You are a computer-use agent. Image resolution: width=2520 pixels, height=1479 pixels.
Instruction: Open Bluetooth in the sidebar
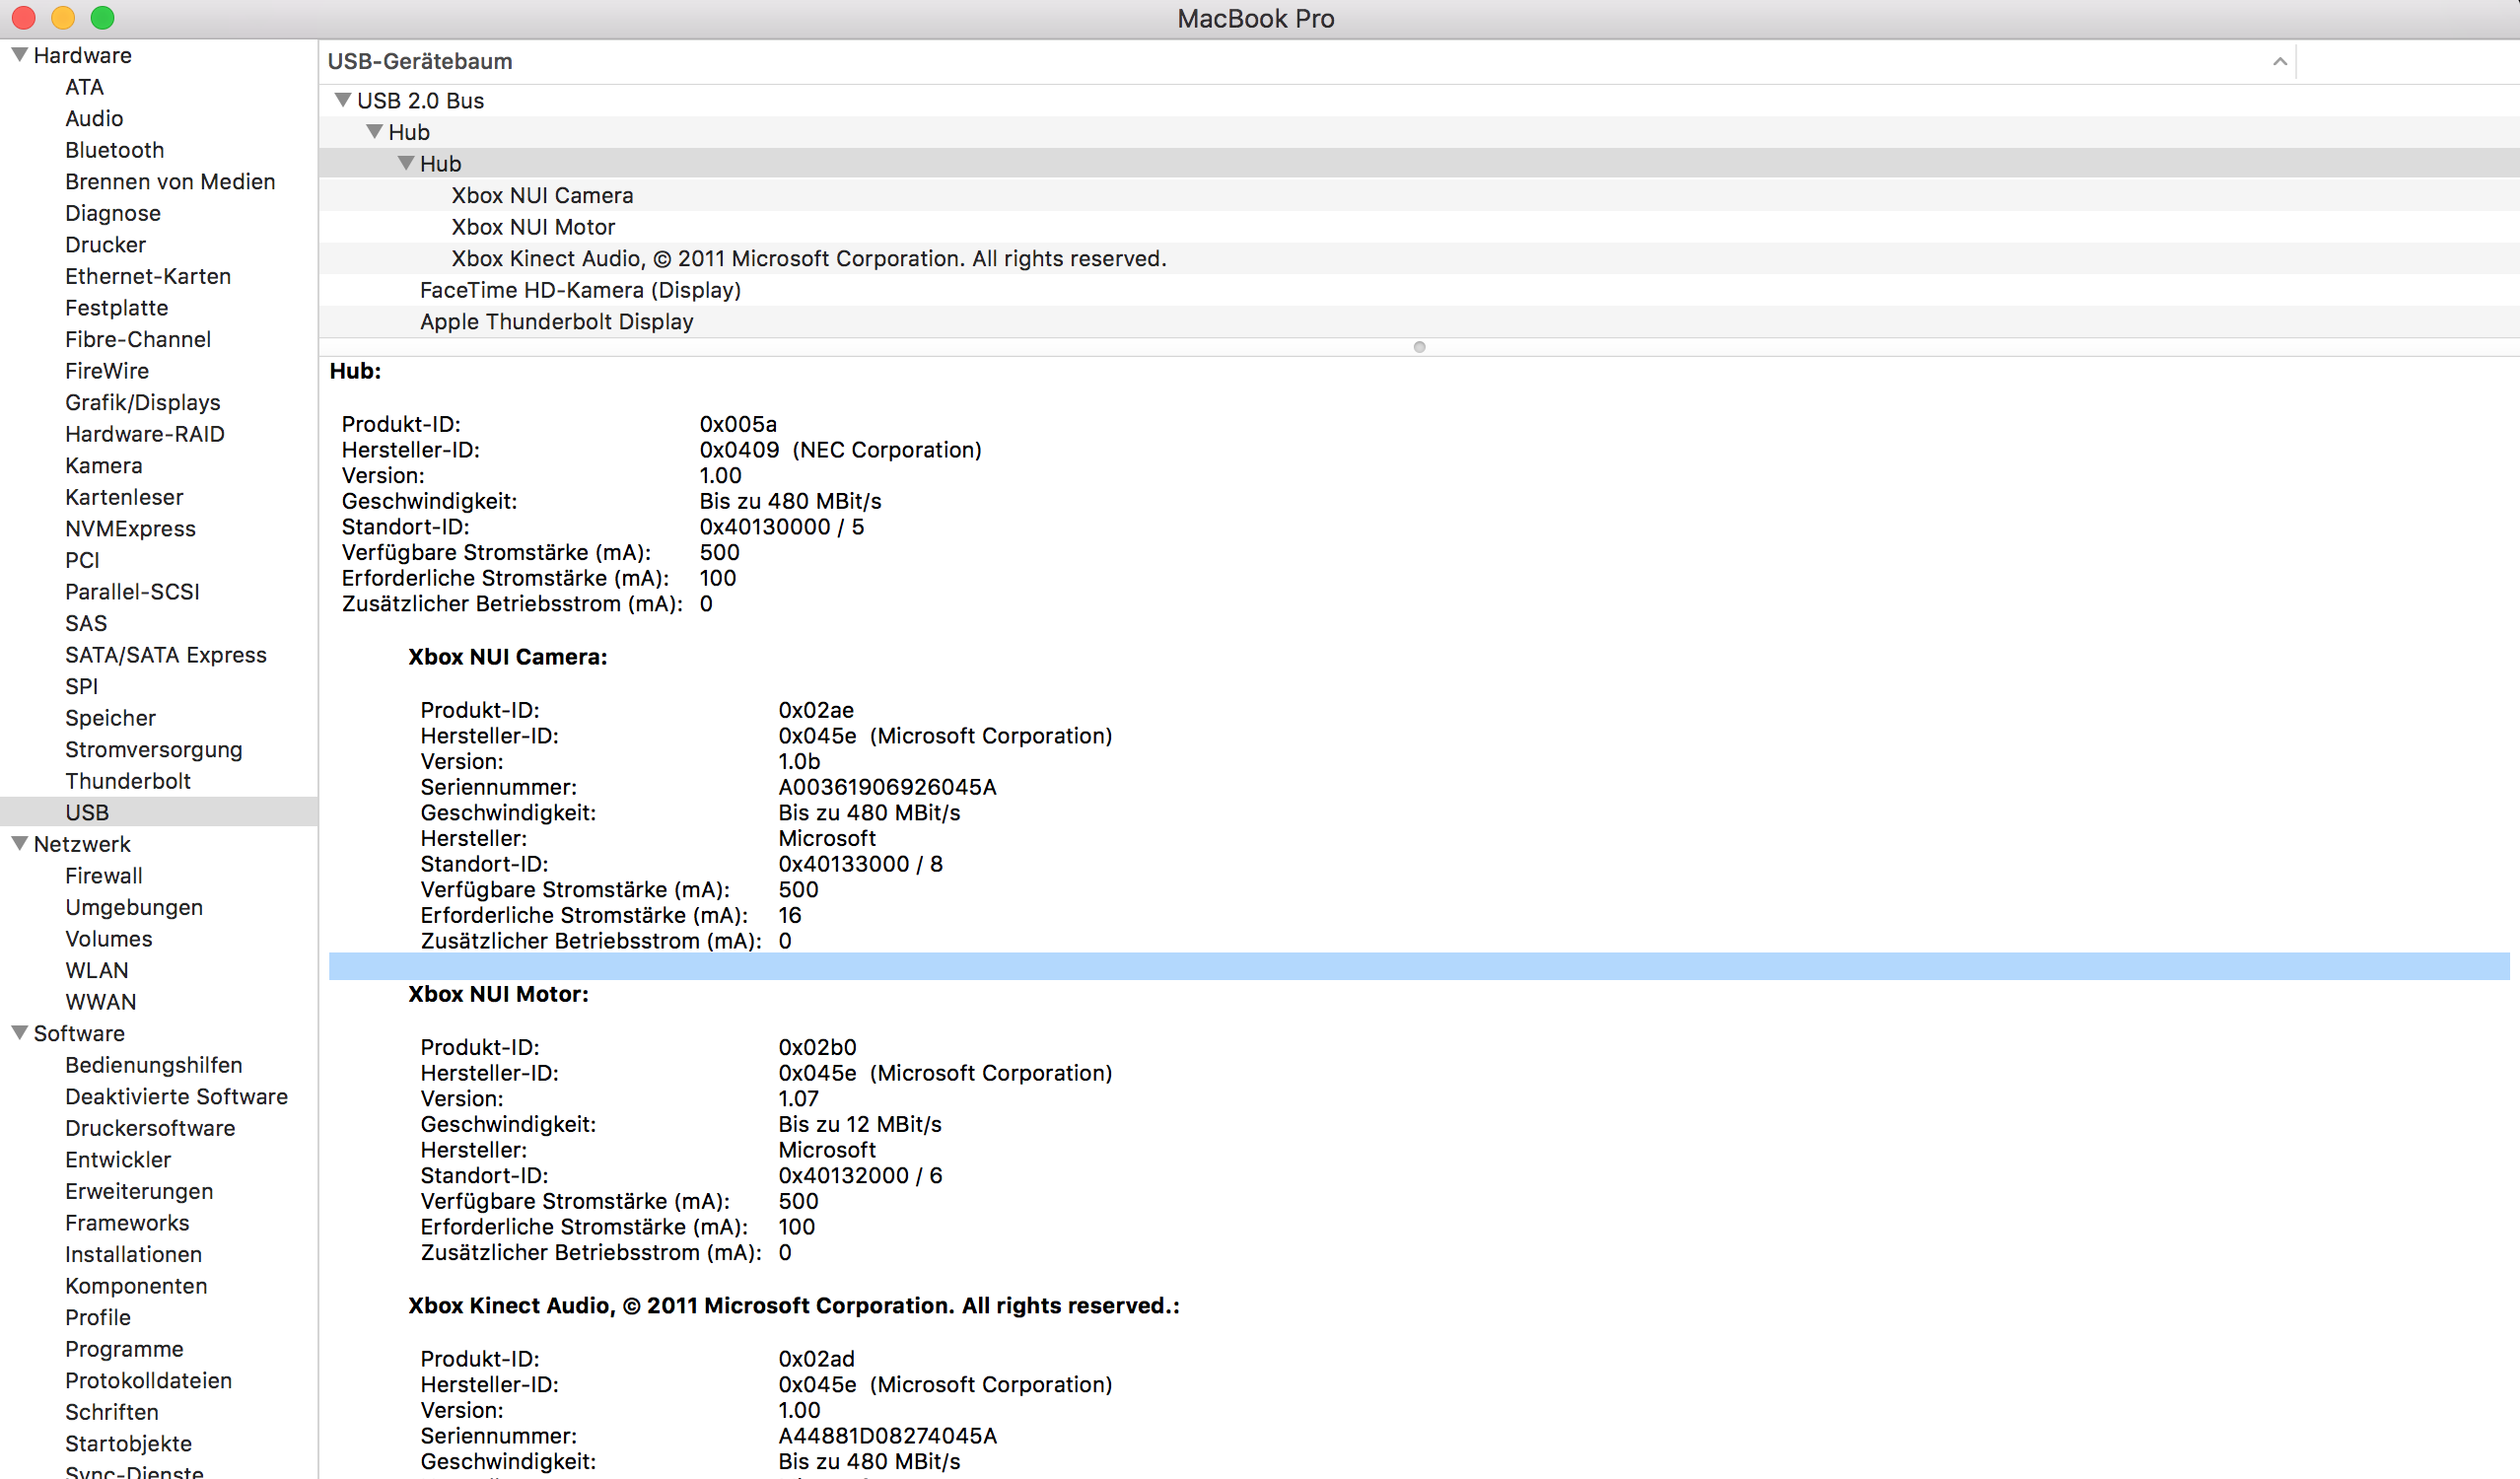click(x=114, y=150)
